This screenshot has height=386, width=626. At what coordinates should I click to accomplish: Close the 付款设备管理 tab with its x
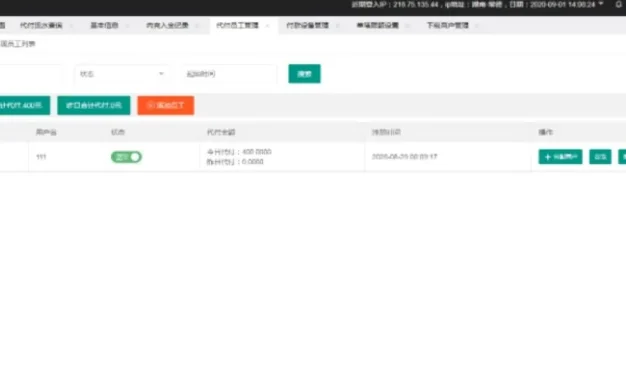point(337,26)
